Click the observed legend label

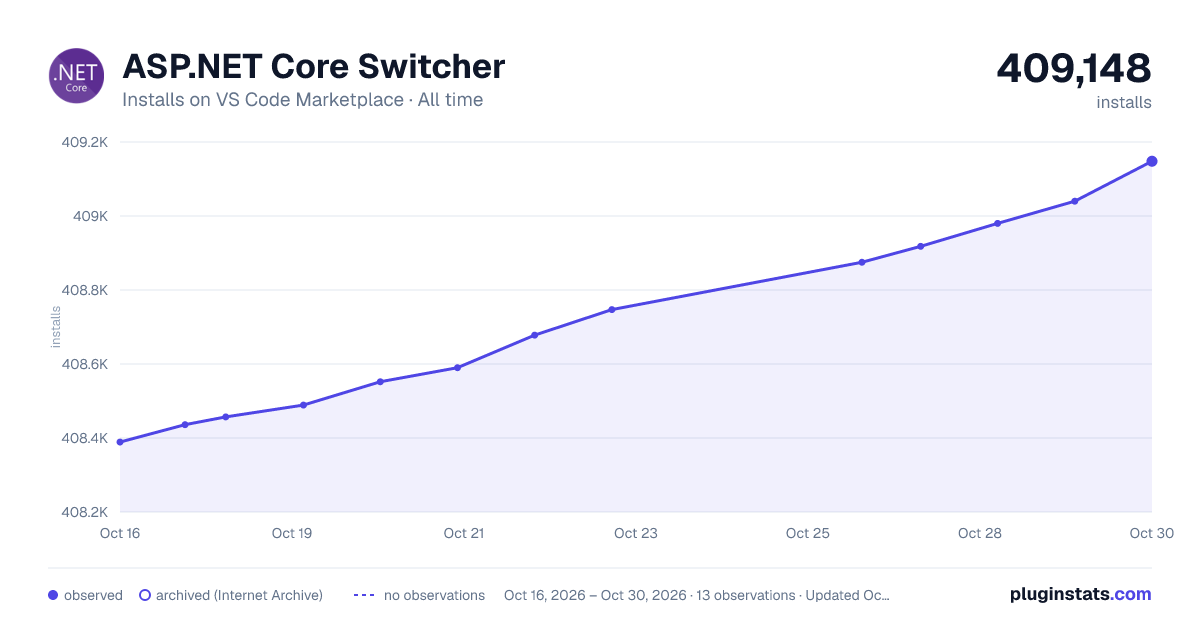pos(93,595)
